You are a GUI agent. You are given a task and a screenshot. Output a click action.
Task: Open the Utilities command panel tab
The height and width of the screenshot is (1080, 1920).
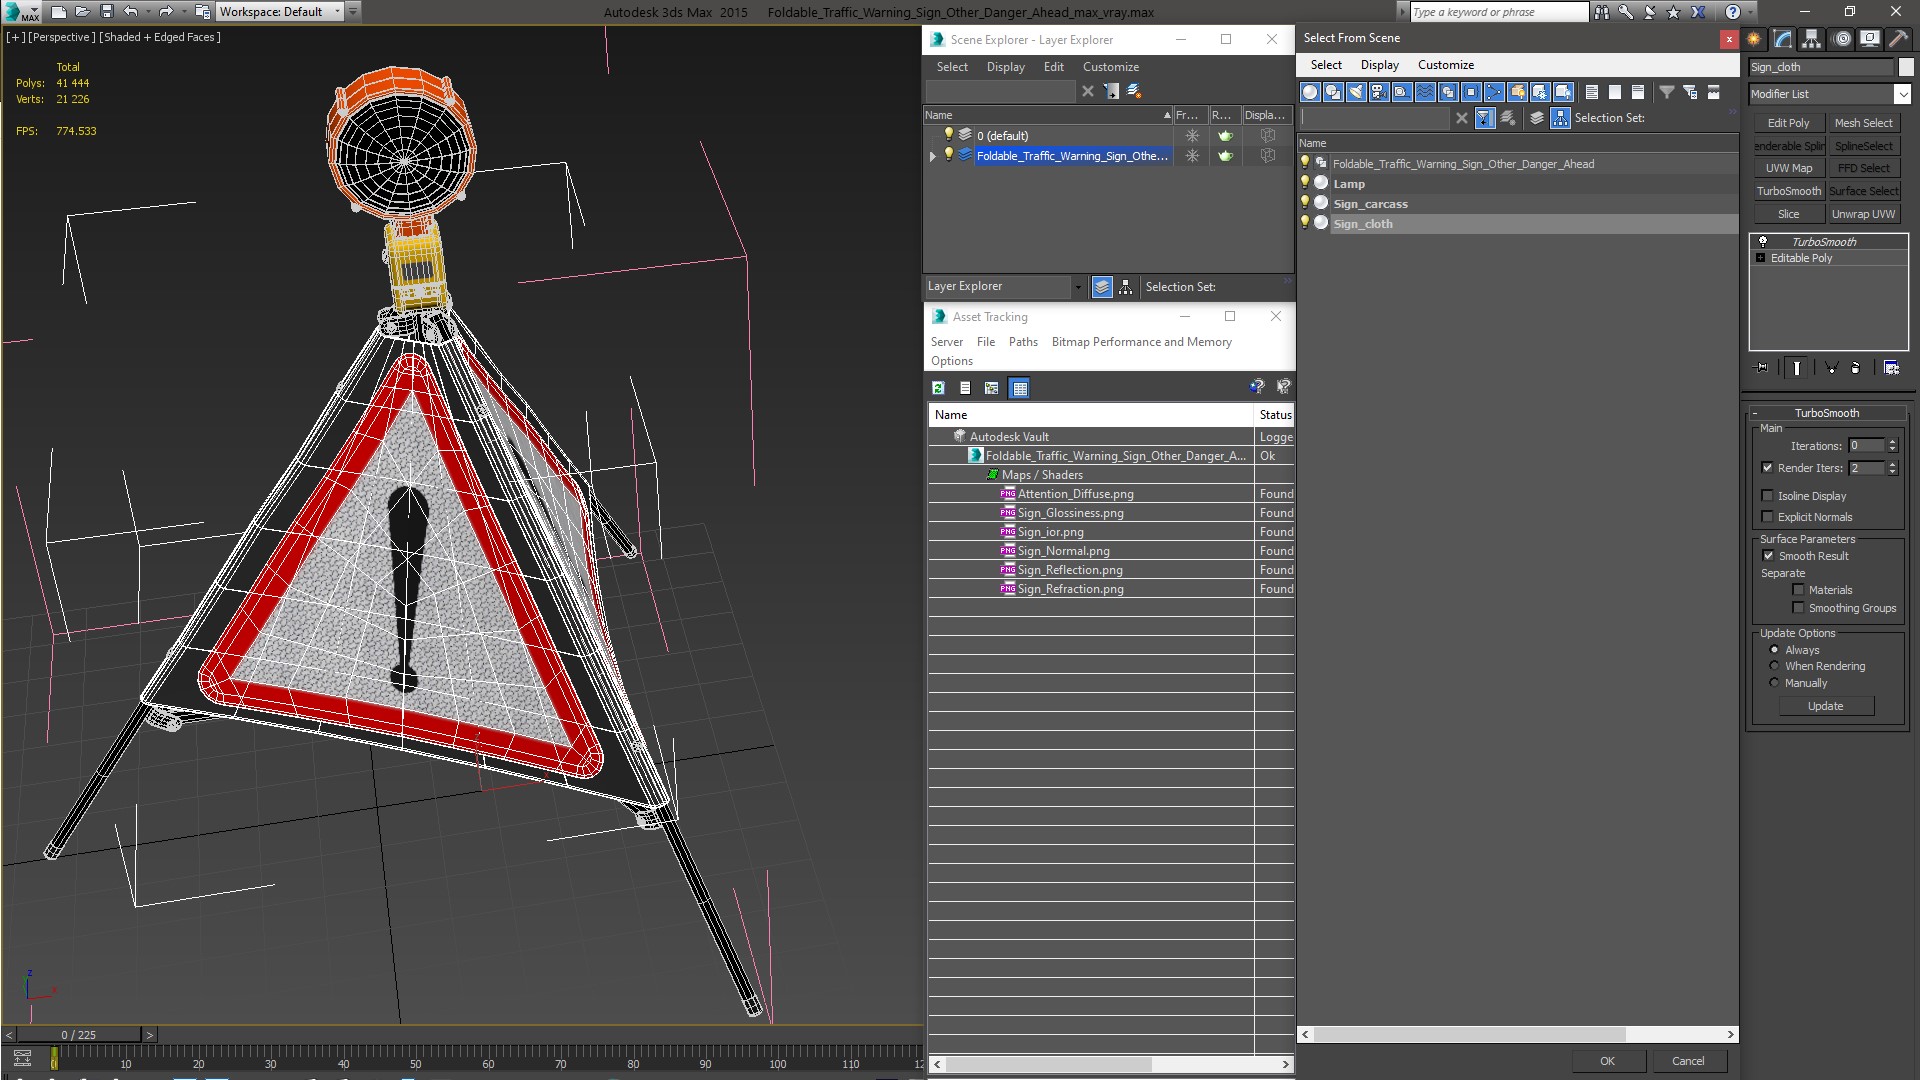point(1898,39)
